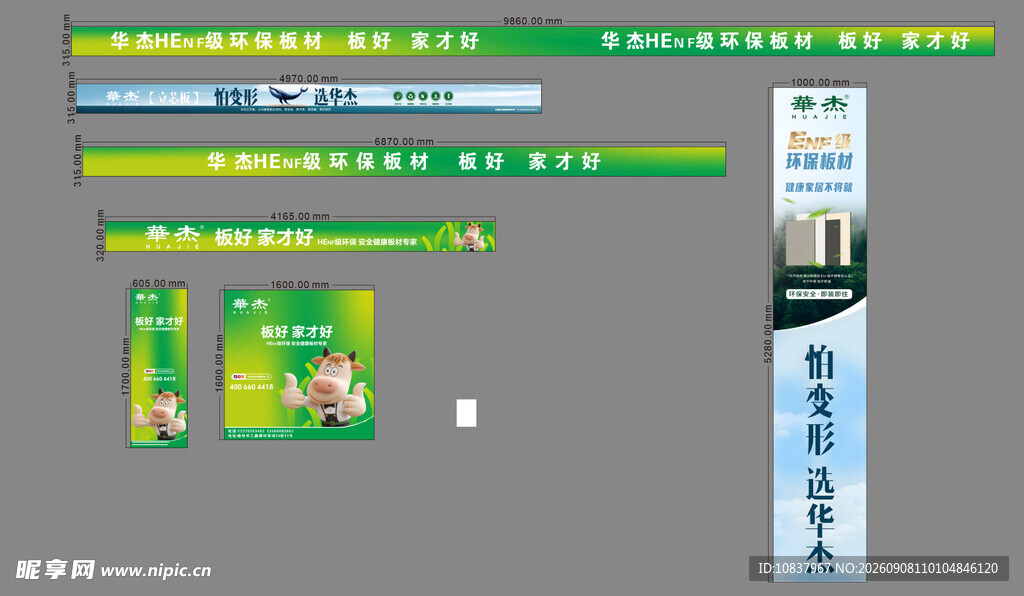Select the large vertical 怕变形 text
The width and height of the screenshot is (1024, 596).
[820, 400]
